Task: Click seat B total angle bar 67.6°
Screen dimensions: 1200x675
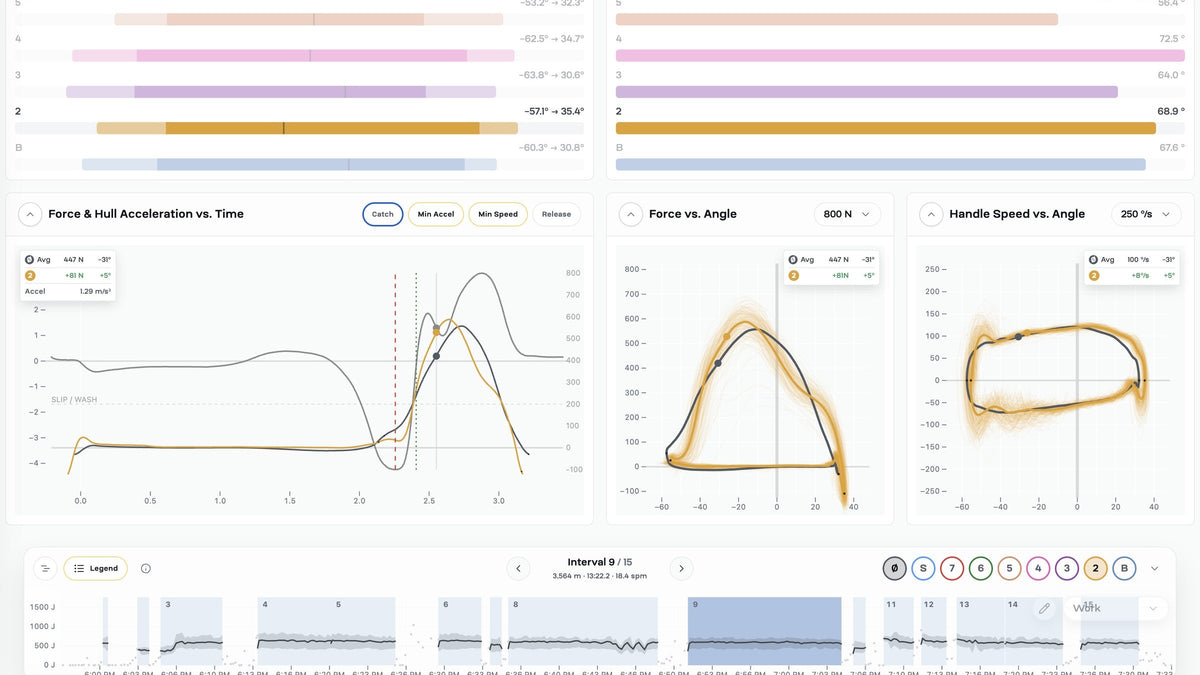Action: (881, 164)
